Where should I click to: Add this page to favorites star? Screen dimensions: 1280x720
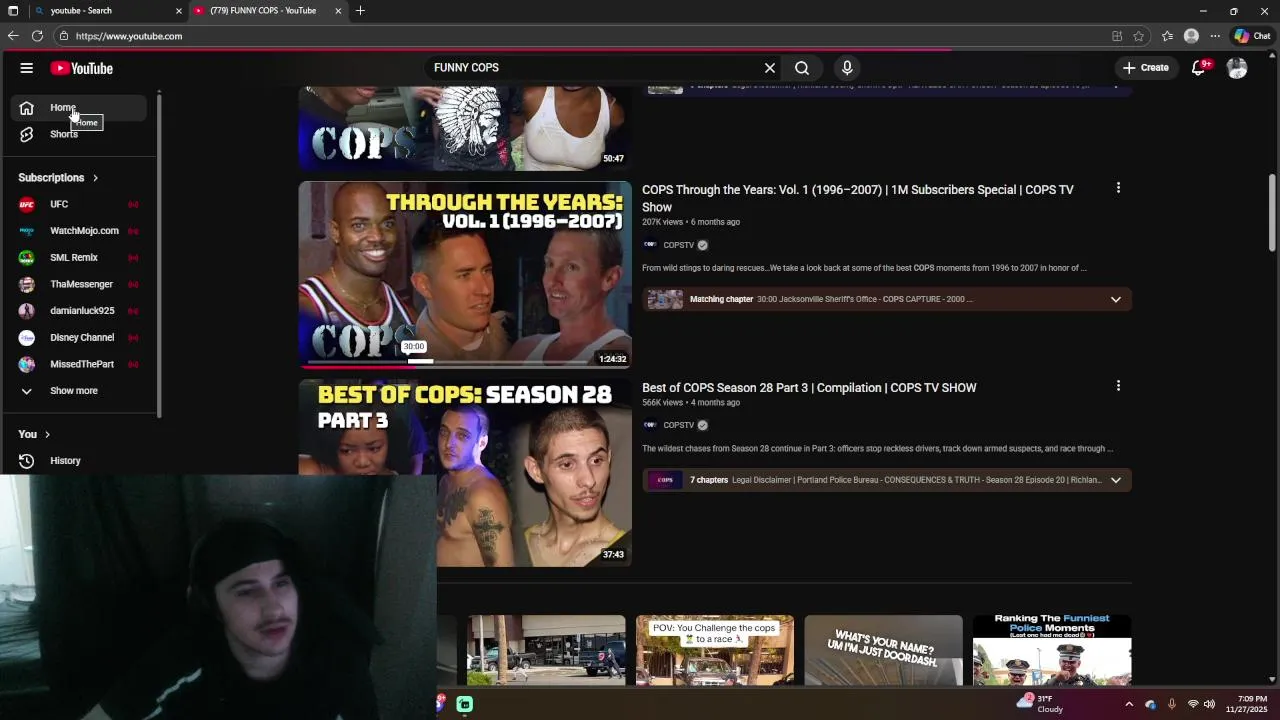(1139, 36)
